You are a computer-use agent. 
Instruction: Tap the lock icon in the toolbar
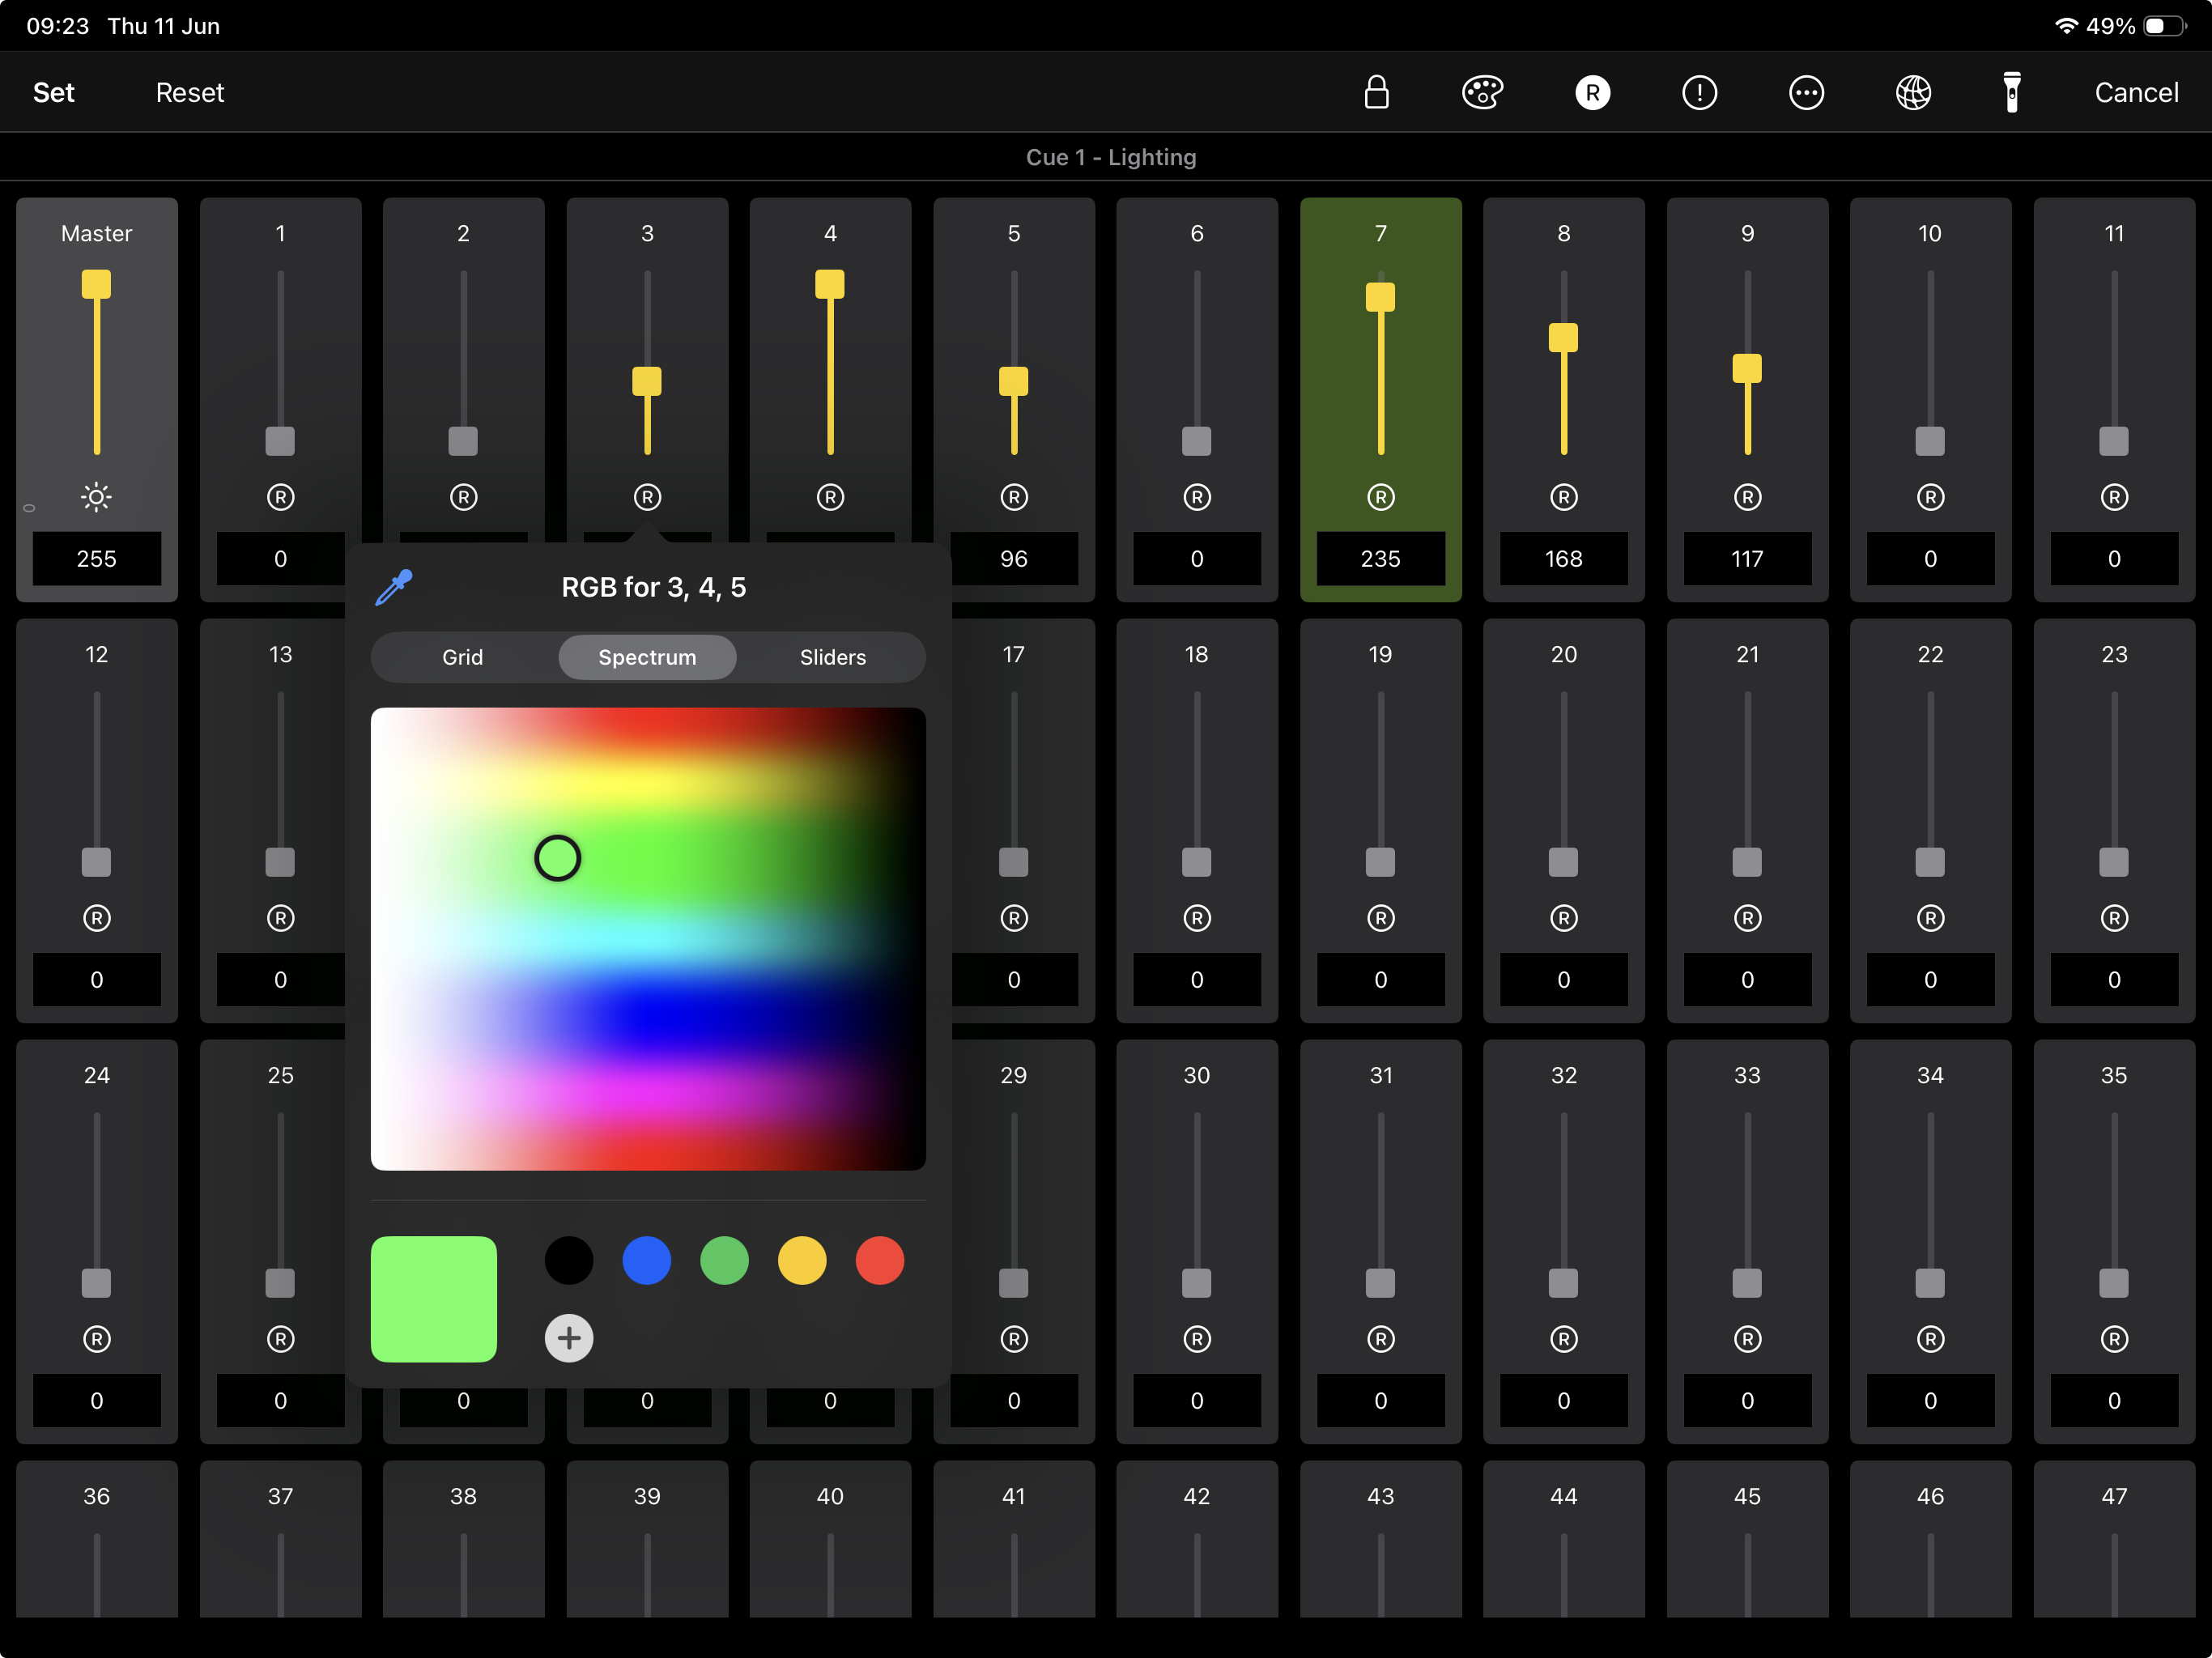[1376, 92]
